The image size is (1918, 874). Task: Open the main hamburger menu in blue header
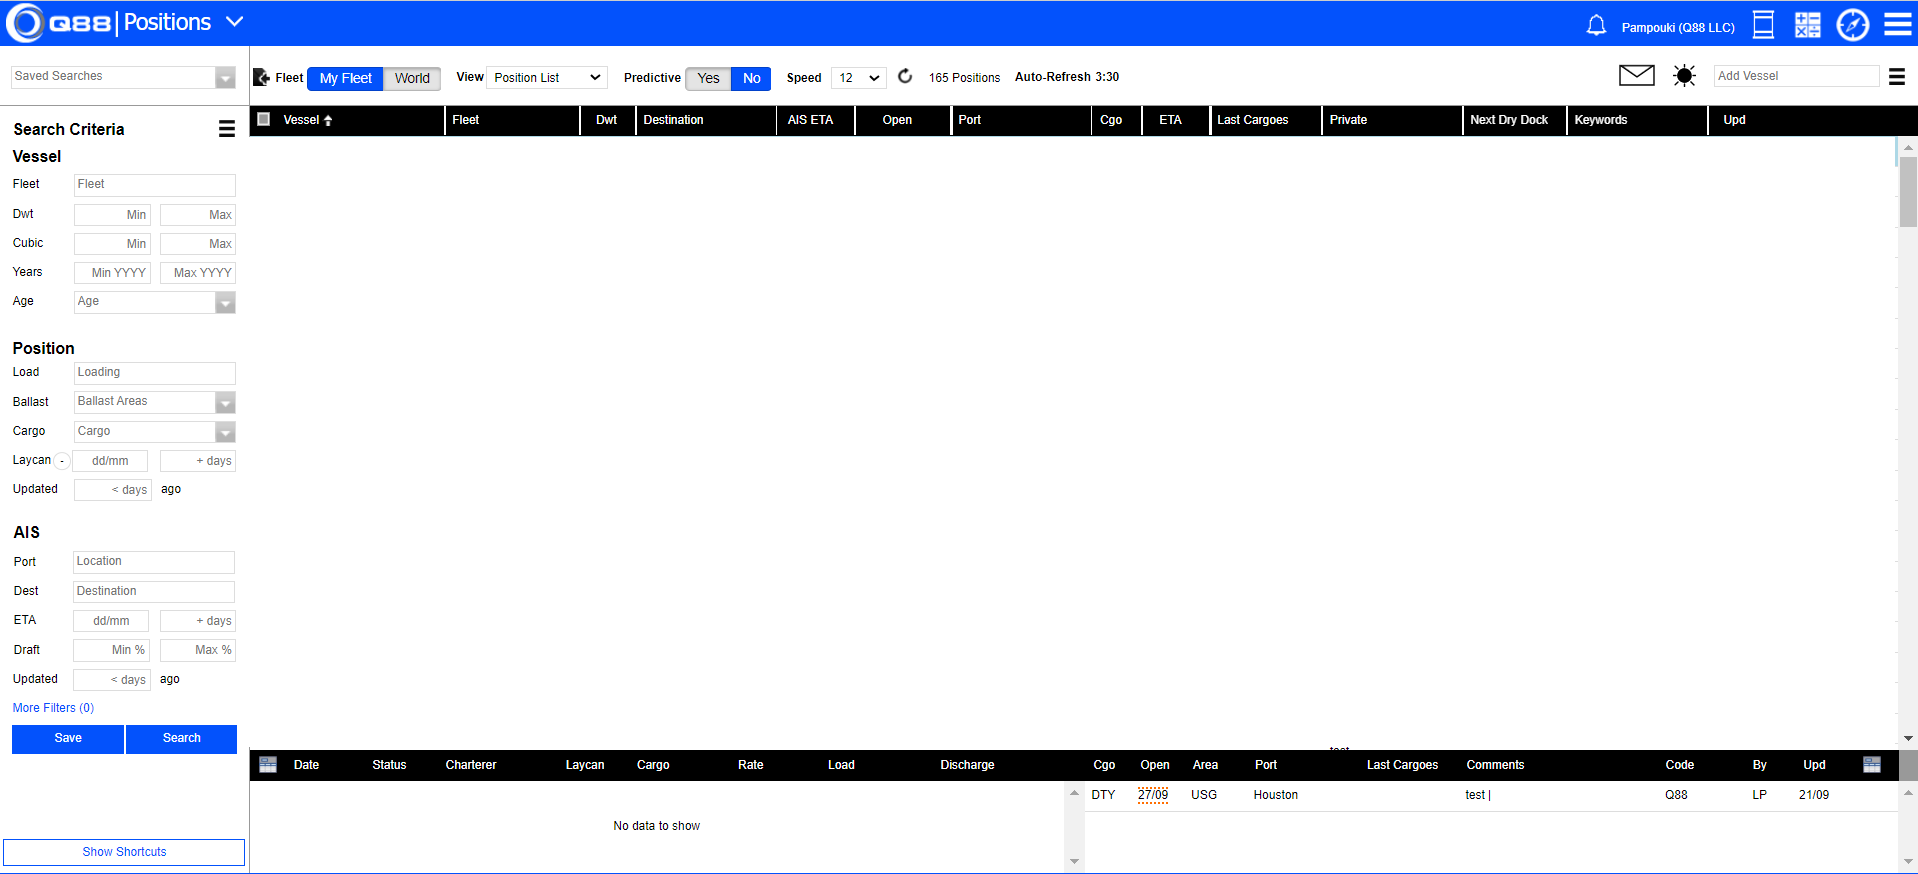click(1897, 25)
